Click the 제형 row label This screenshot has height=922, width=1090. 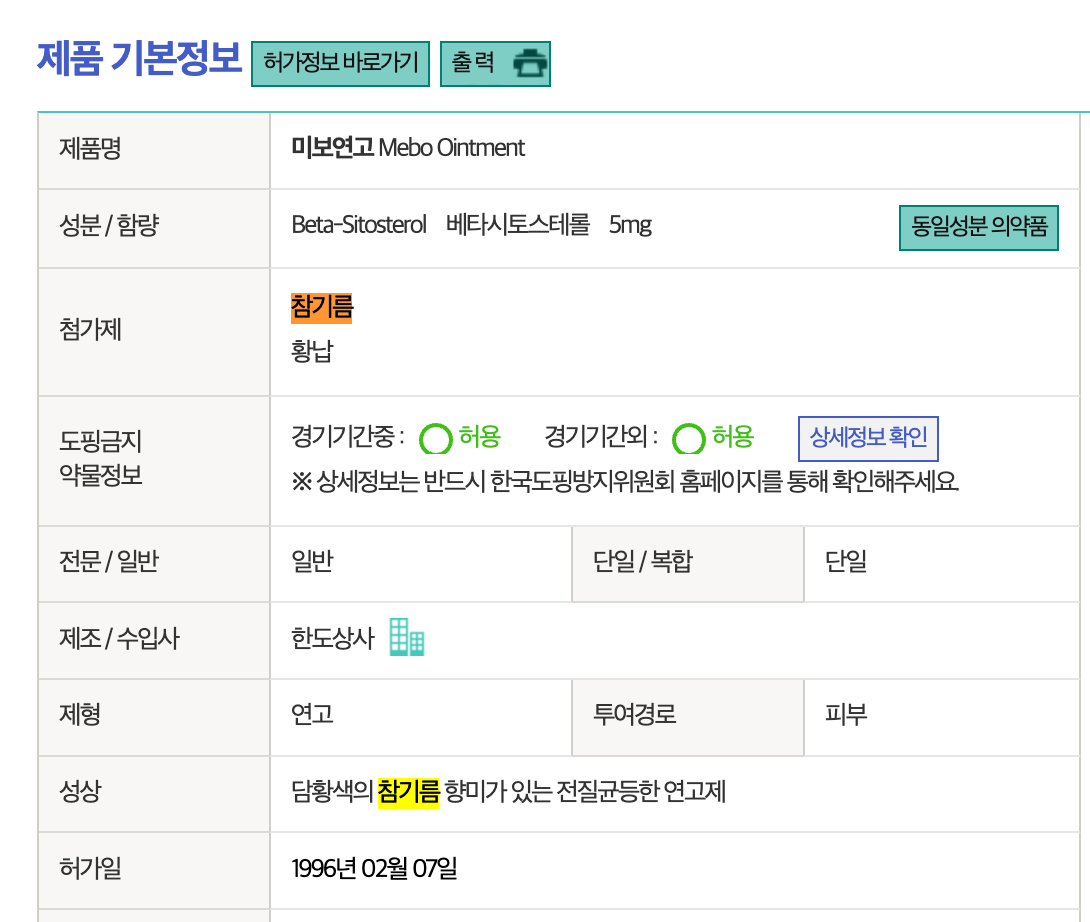click(80, 714)
